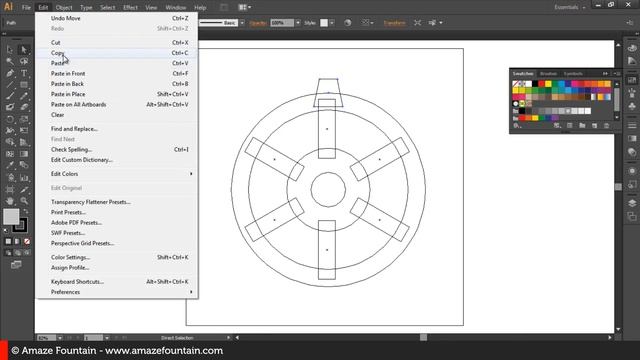This screenshot has width=640, height=360.
Task: Open the brush definition Basic dropdown
Action: pos(242,23)
